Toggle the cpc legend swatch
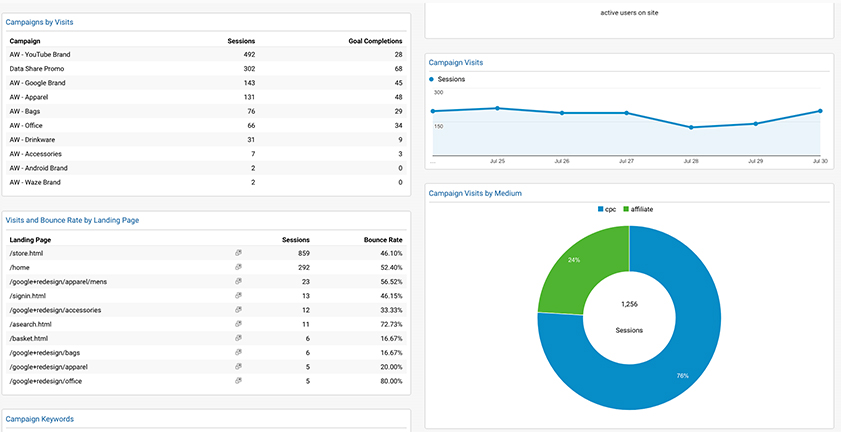 (600, 209)
